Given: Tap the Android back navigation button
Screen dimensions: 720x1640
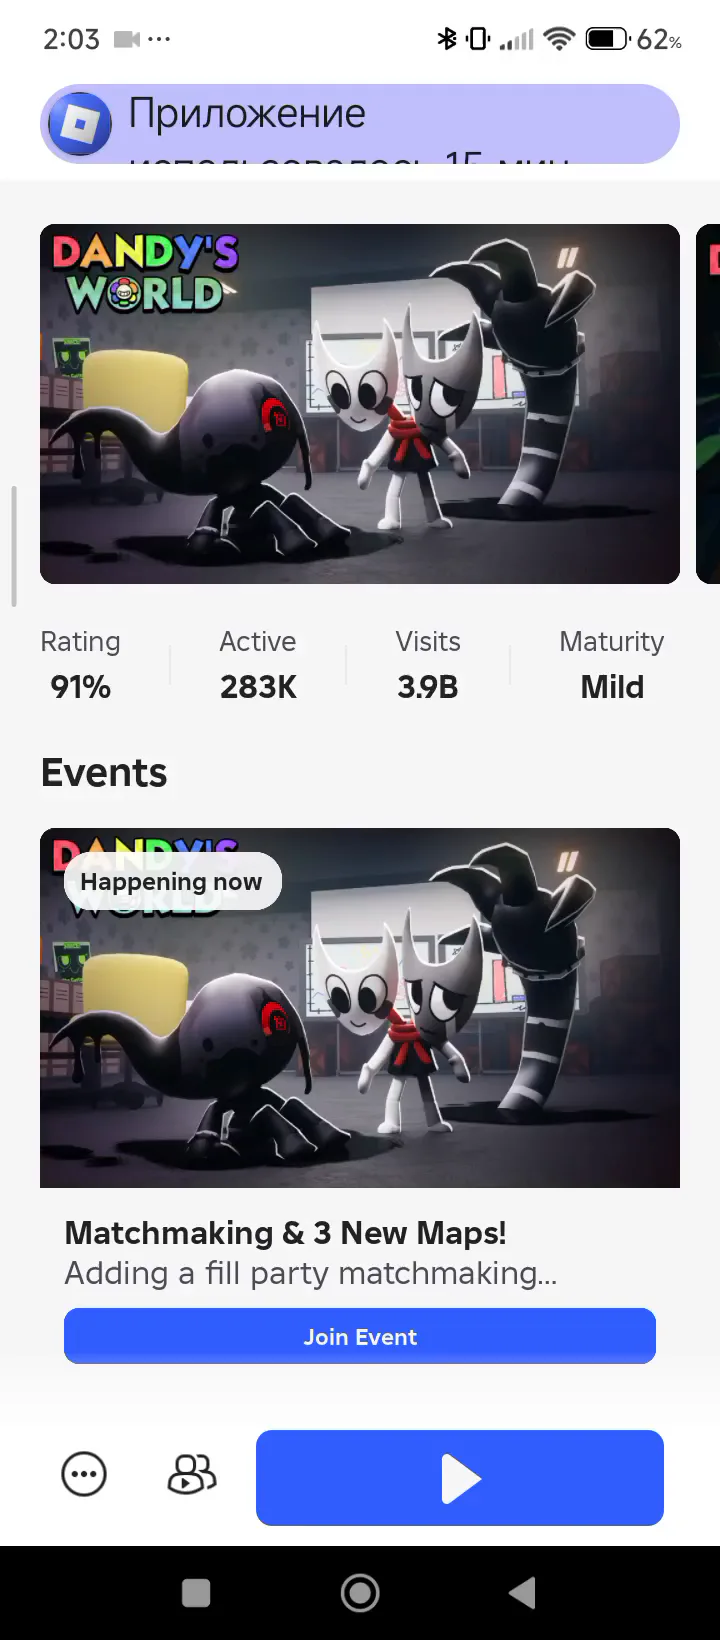Looking at the screenshot, I should pyautogui.click(x=523, y=1593).
